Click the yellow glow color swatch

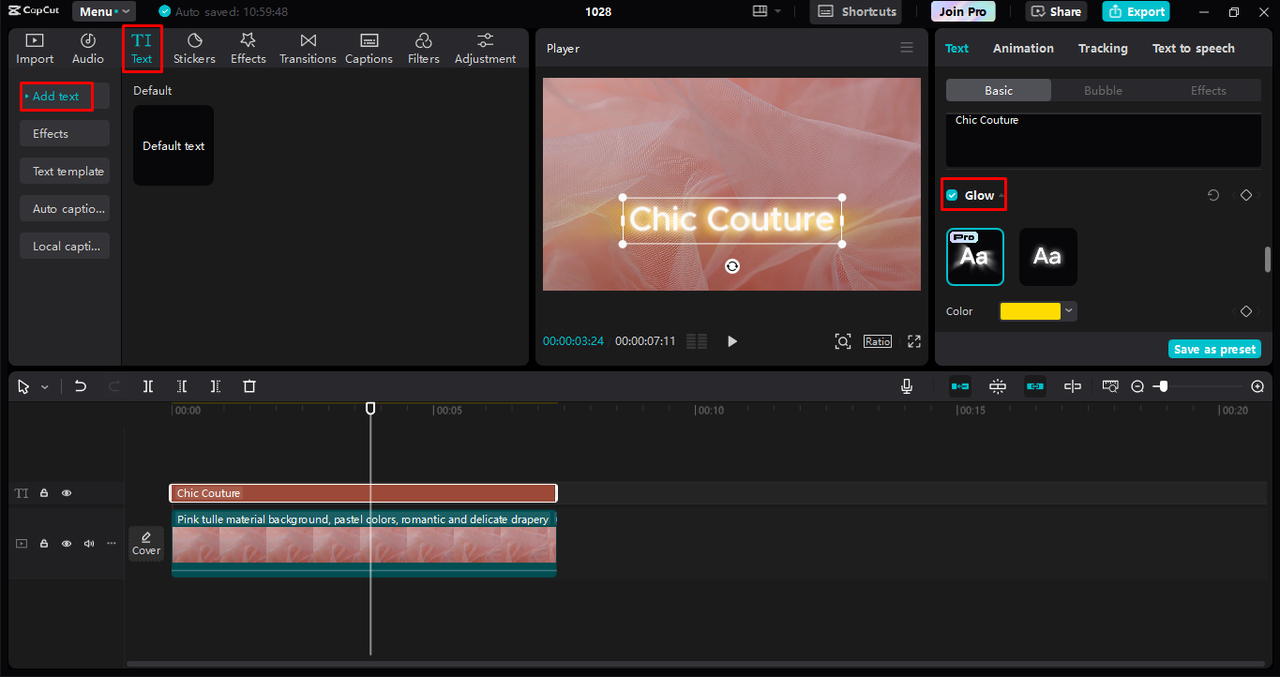(x=1030, y=311)
